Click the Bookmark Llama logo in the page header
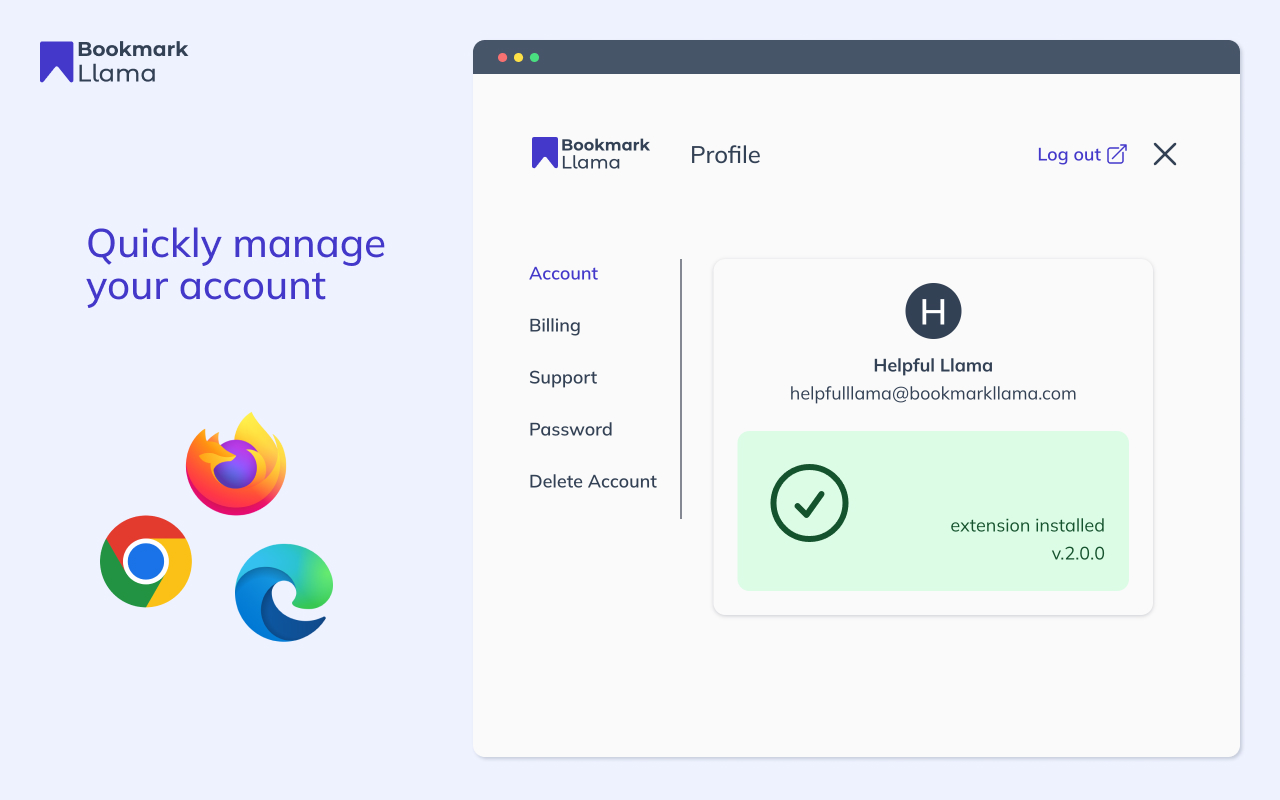The height and width of the screenshot is (800, 1280). (114, 61)
